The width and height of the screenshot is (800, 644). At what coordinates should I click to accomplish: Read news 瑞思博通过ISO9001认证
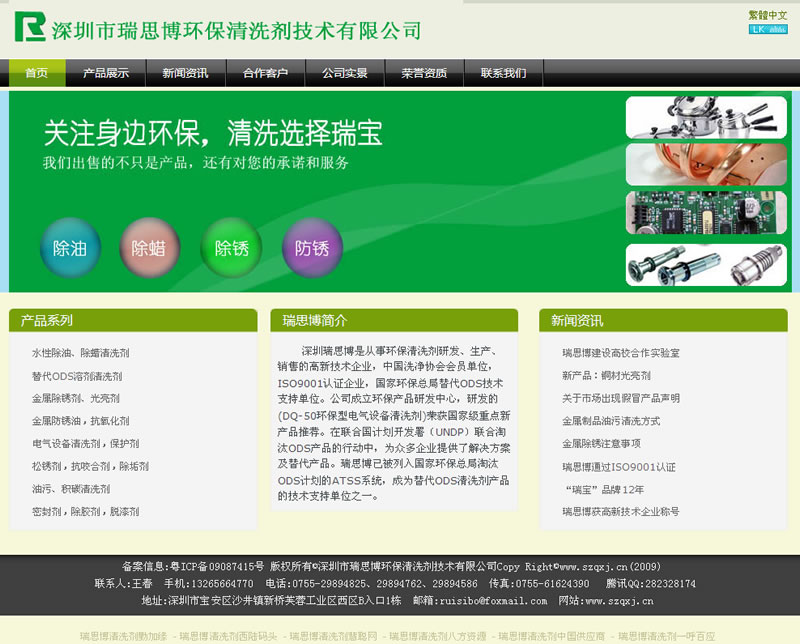[619, 466]
